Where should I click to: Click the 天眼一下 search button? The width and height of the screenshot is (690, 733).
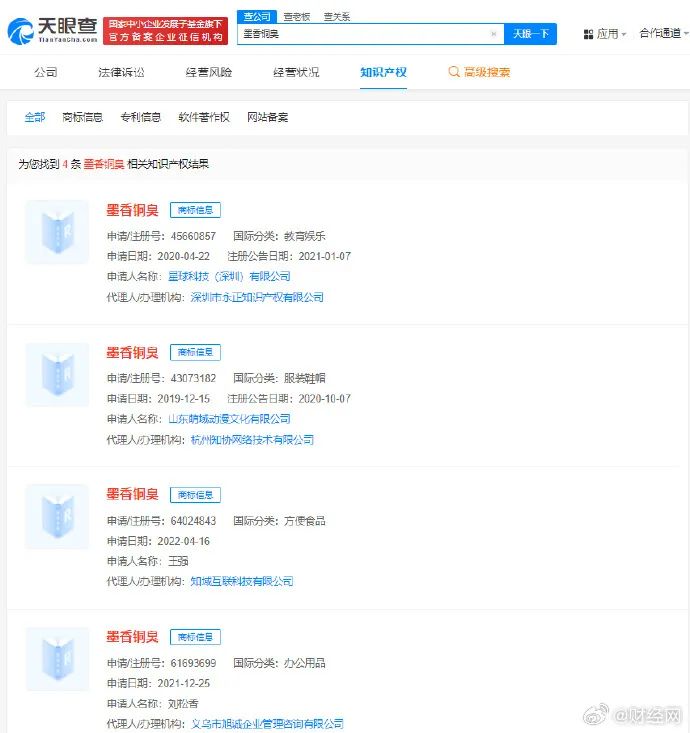[x=530, y=34]
